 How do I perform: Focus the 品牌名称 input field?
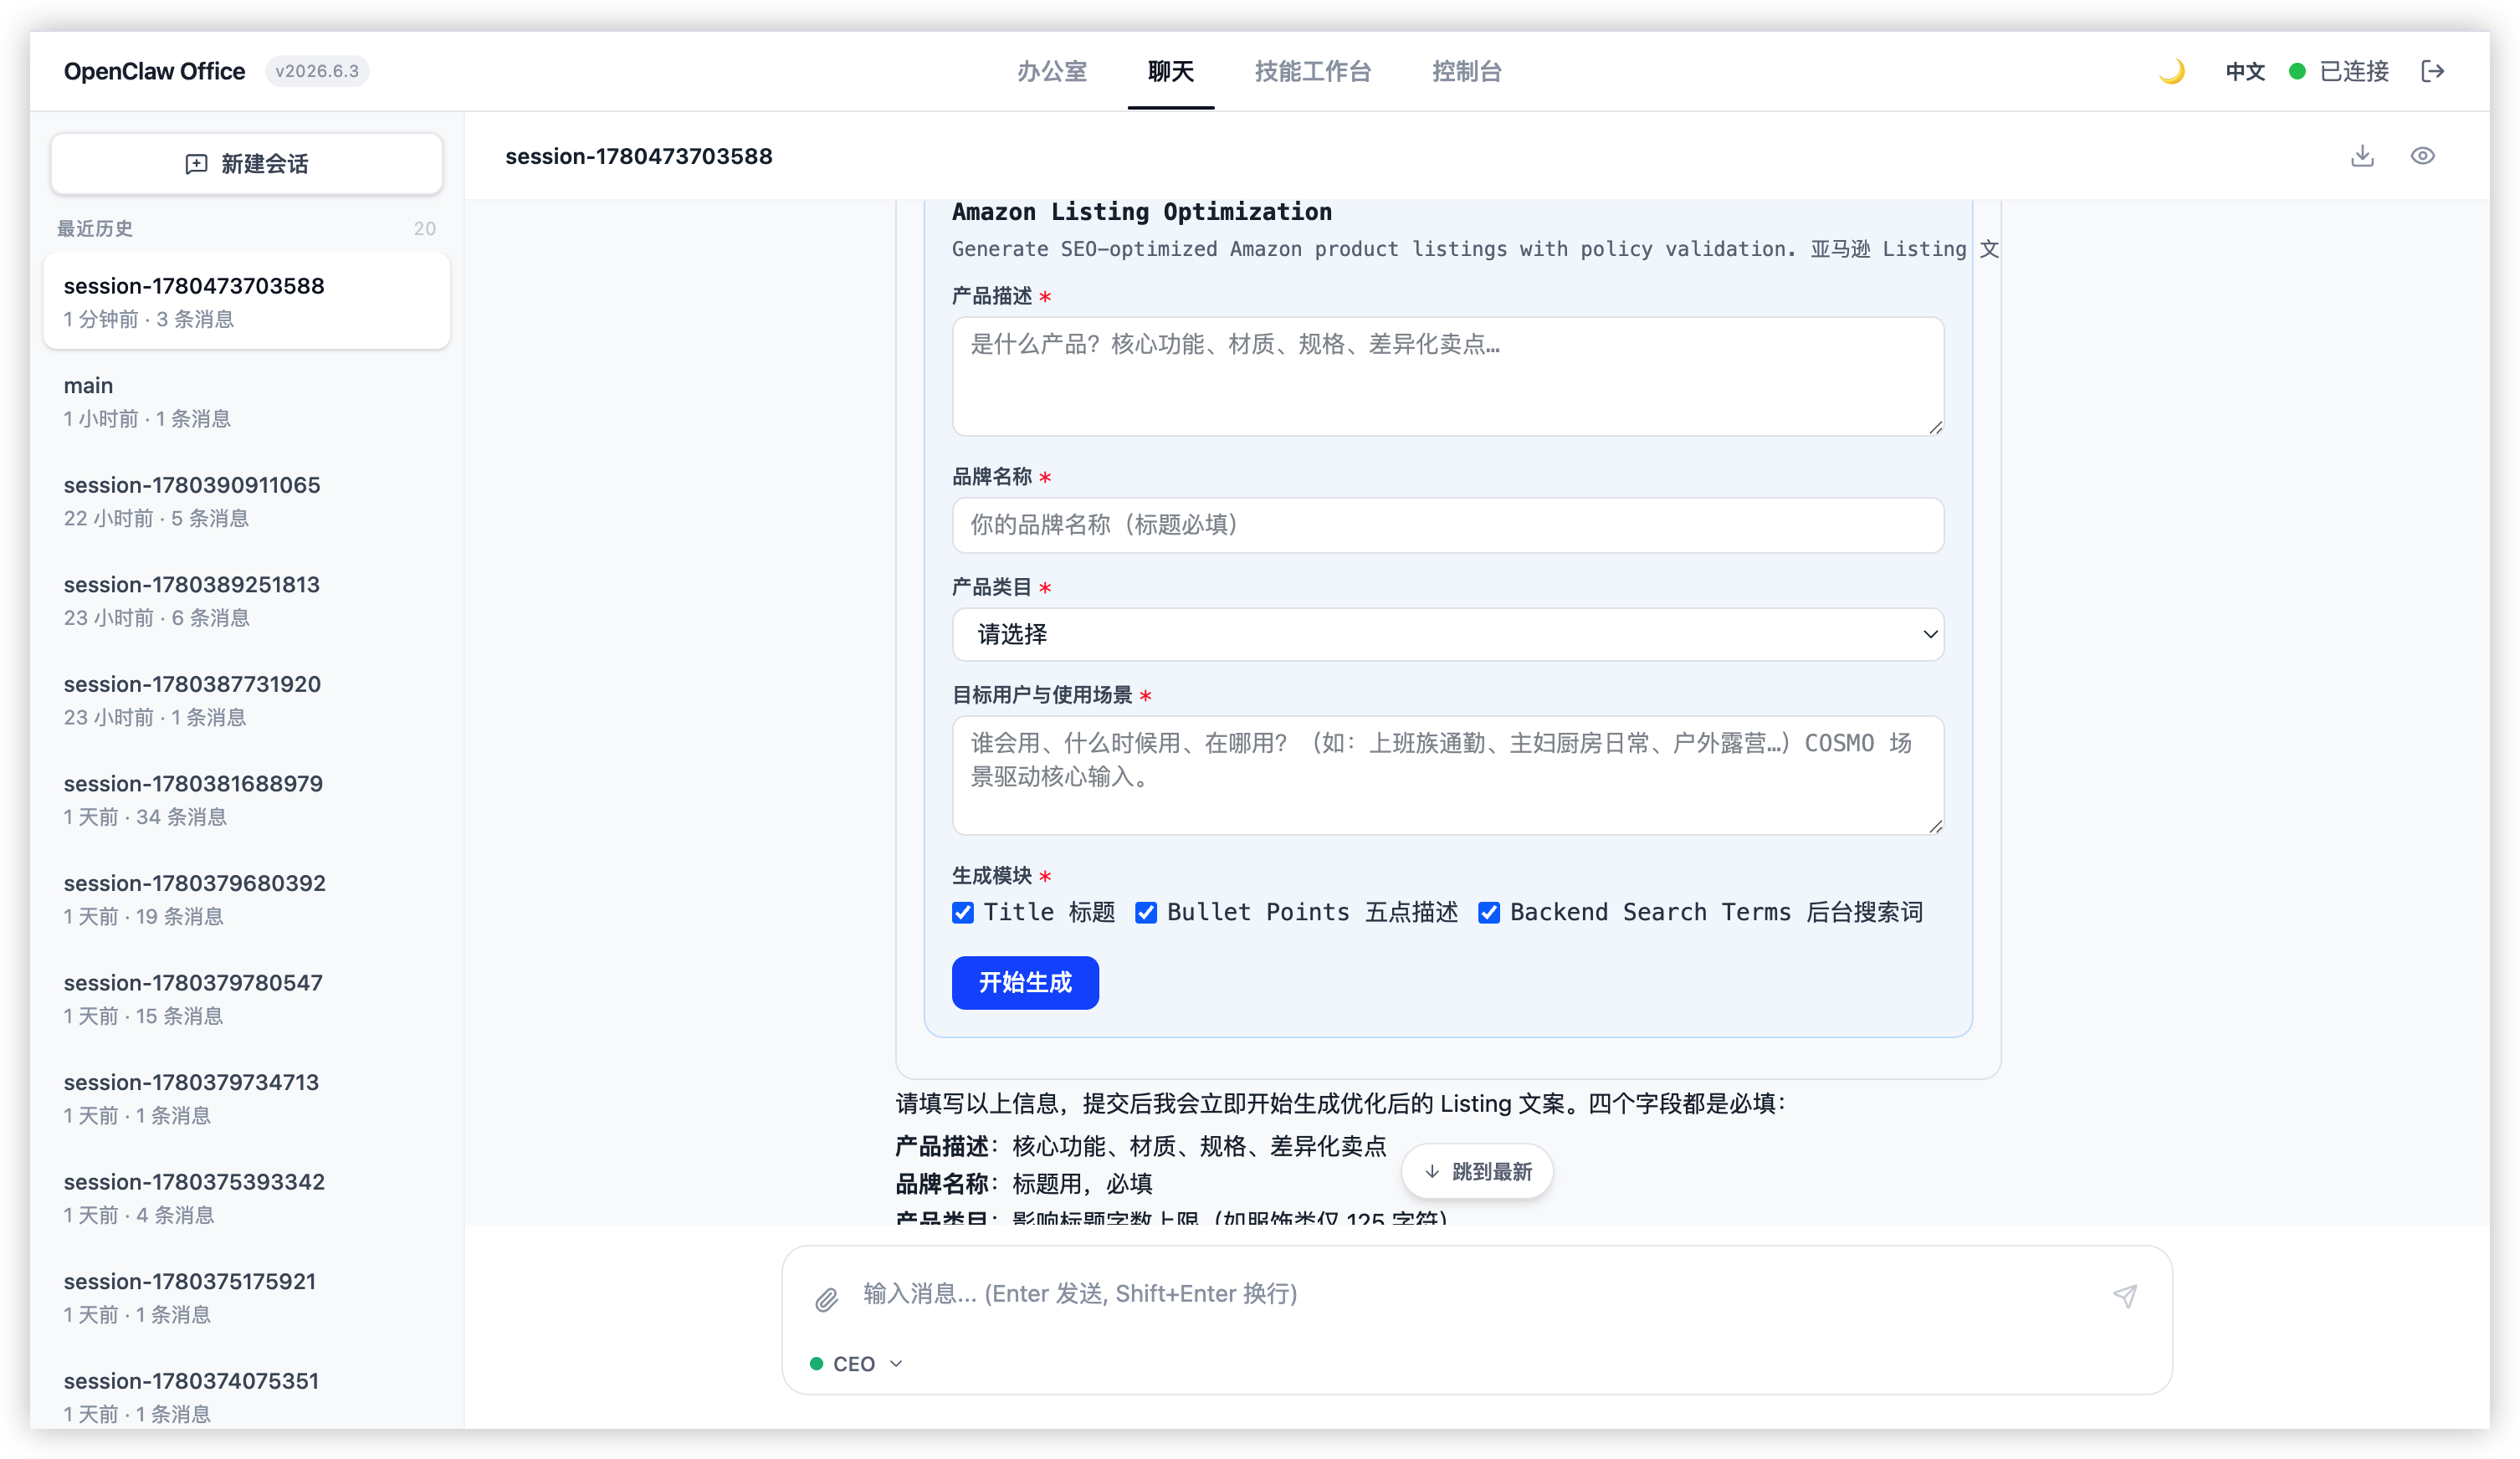click(1447, 525)
